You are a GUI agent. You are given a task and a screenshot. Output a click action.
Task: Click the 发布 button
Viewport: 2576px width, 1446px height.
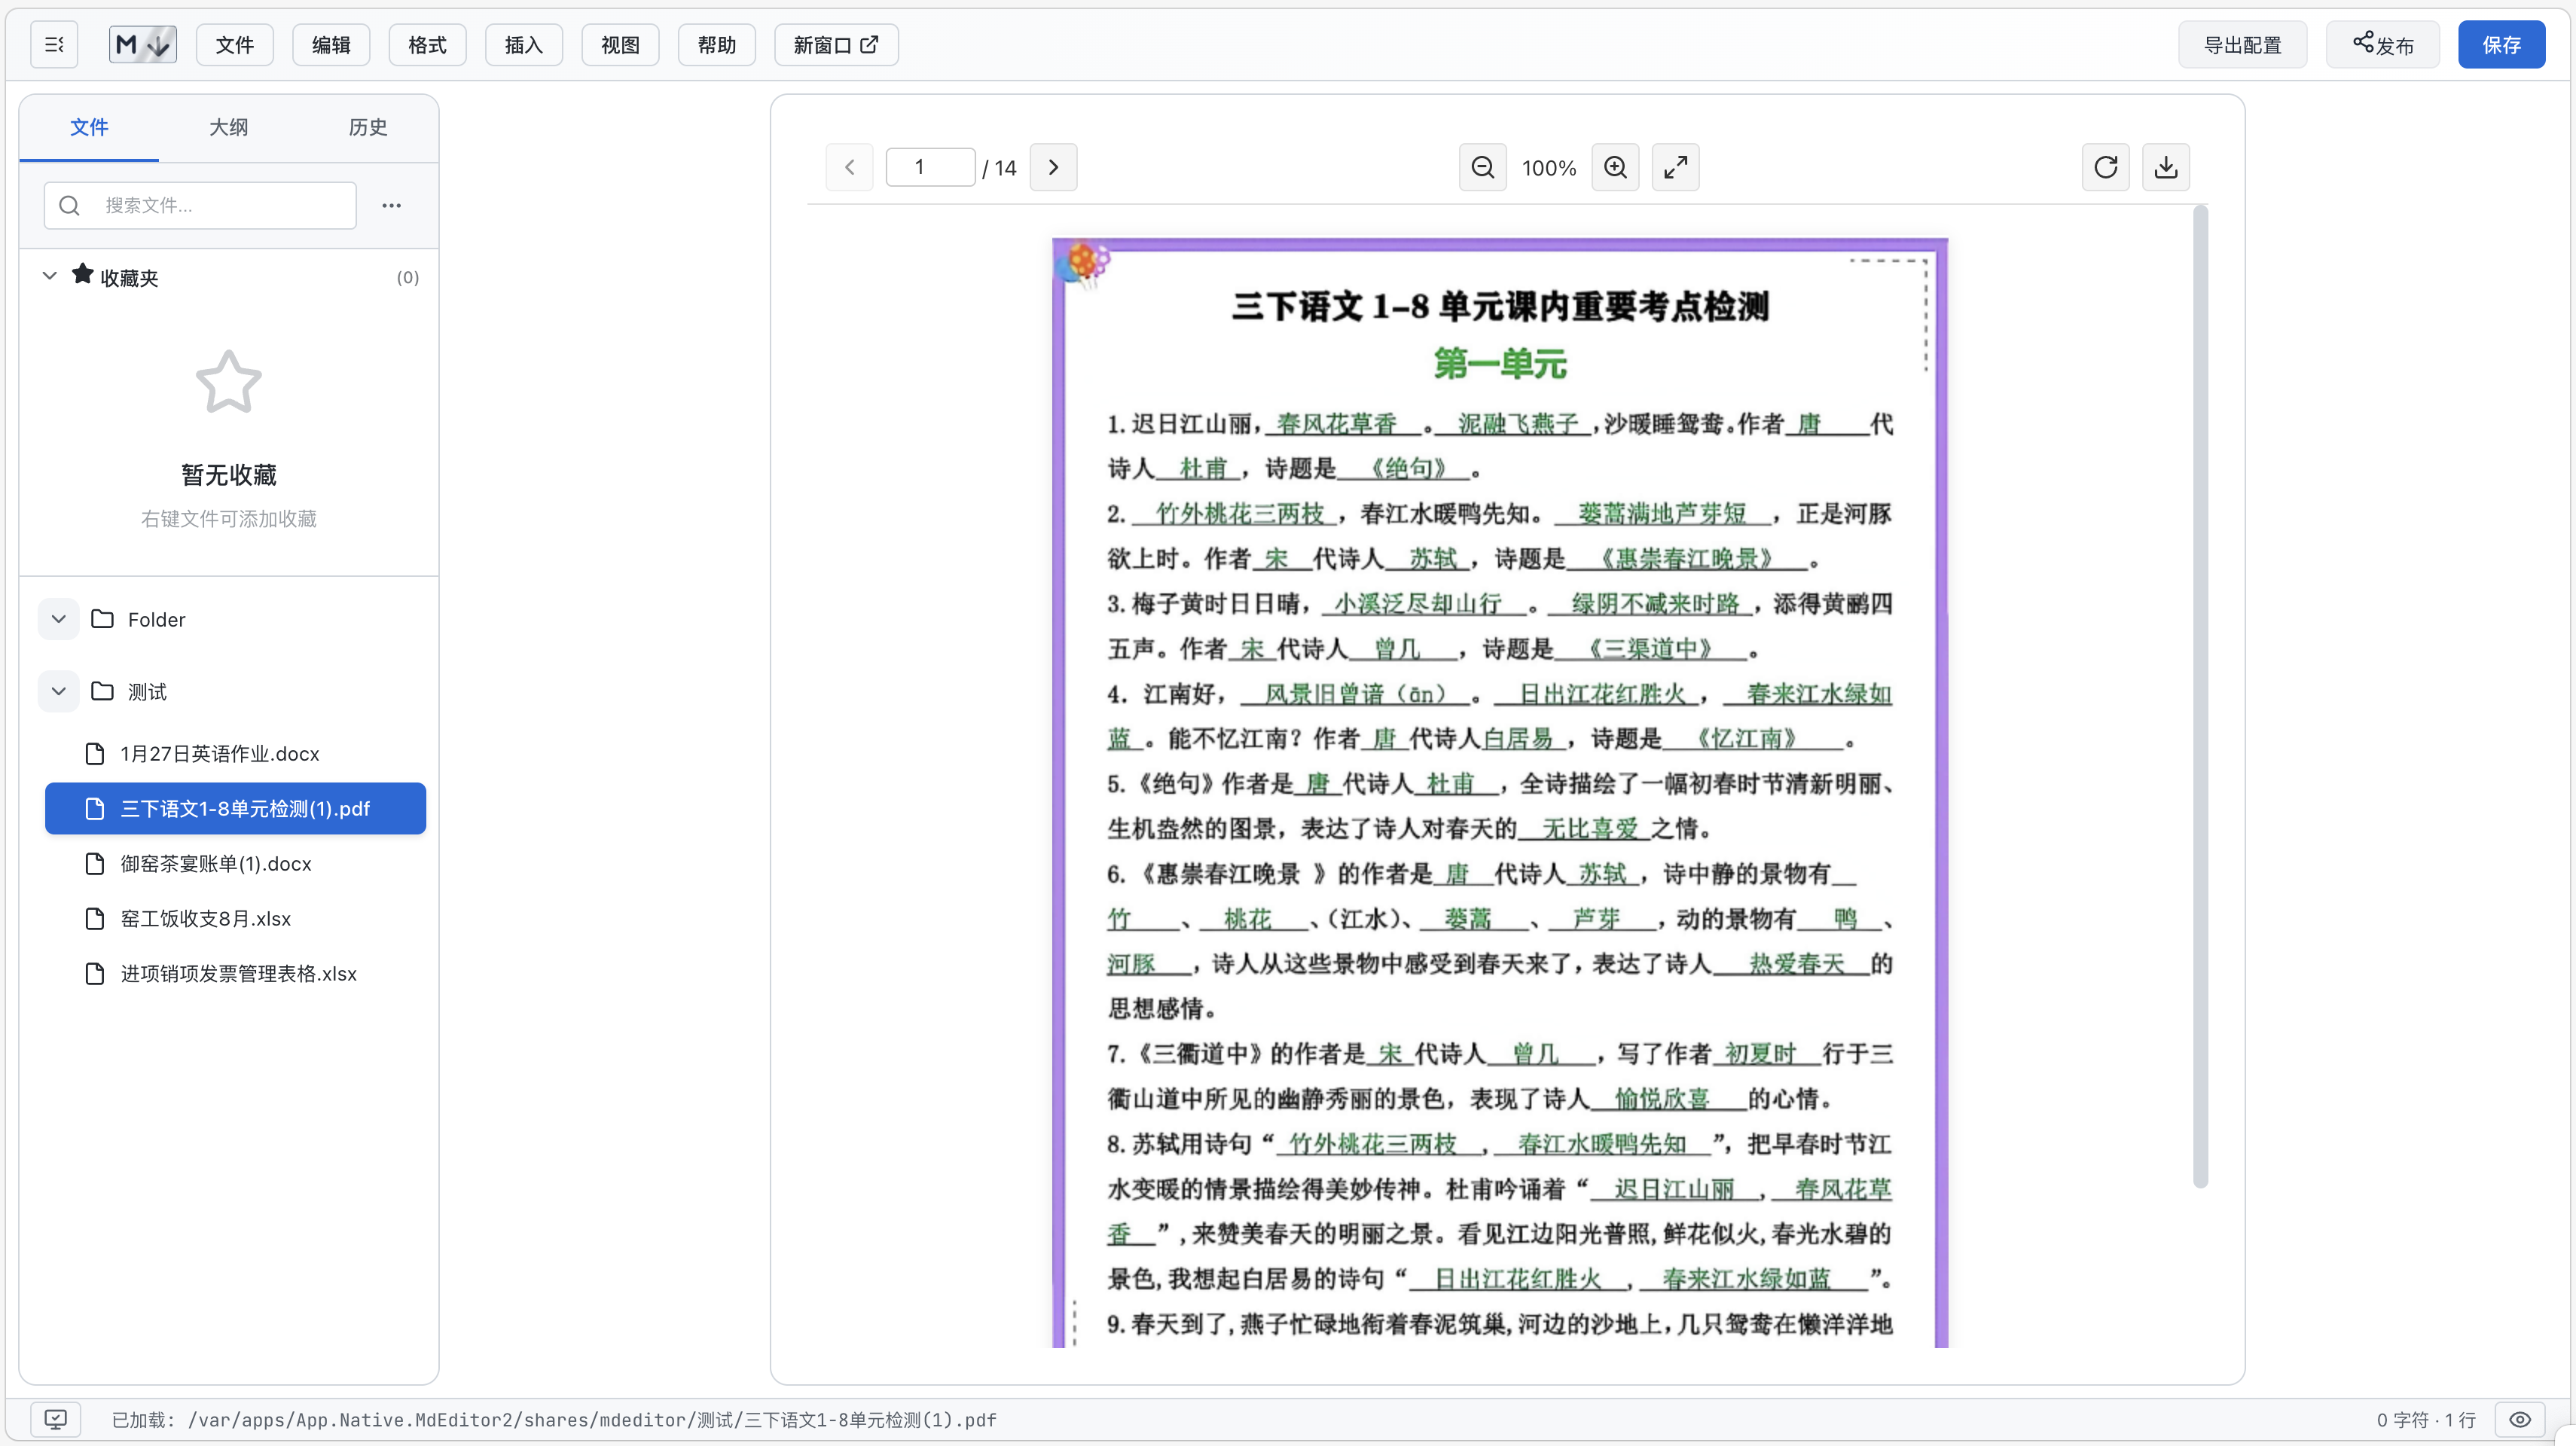2382,45
